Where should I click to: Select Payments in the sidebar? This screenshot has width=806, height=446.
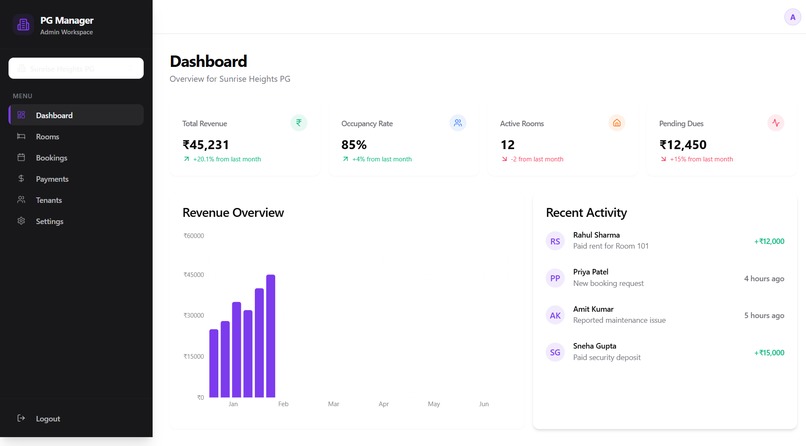(76, 179)
